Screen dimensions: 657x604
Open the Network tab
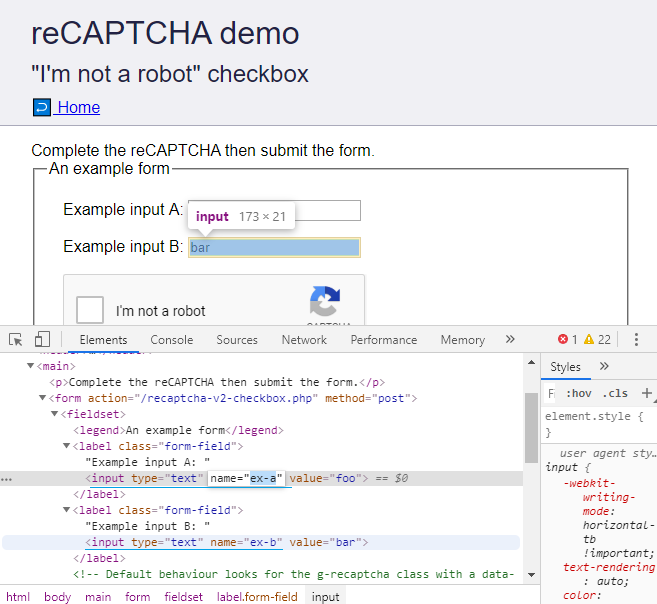[x=304, y=340]
